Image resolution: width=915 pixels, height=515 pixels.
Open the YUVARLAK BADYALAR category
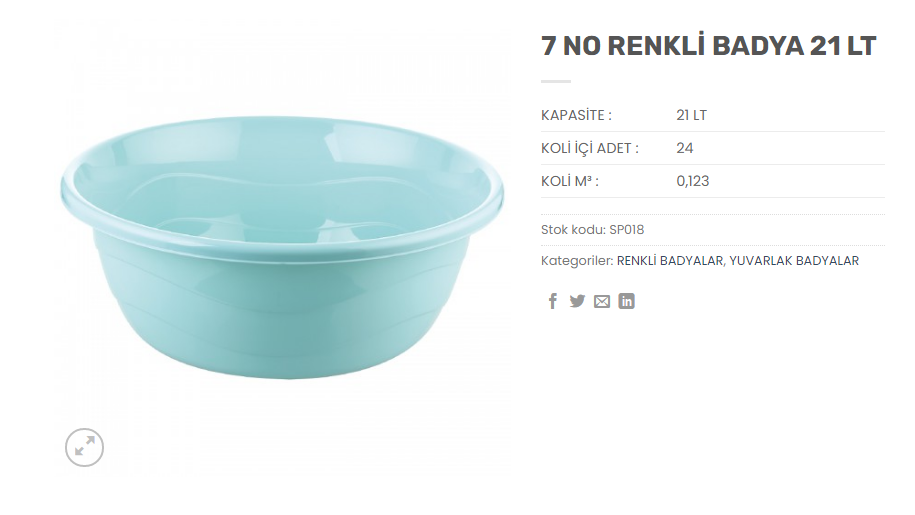(x=794, y=261)
